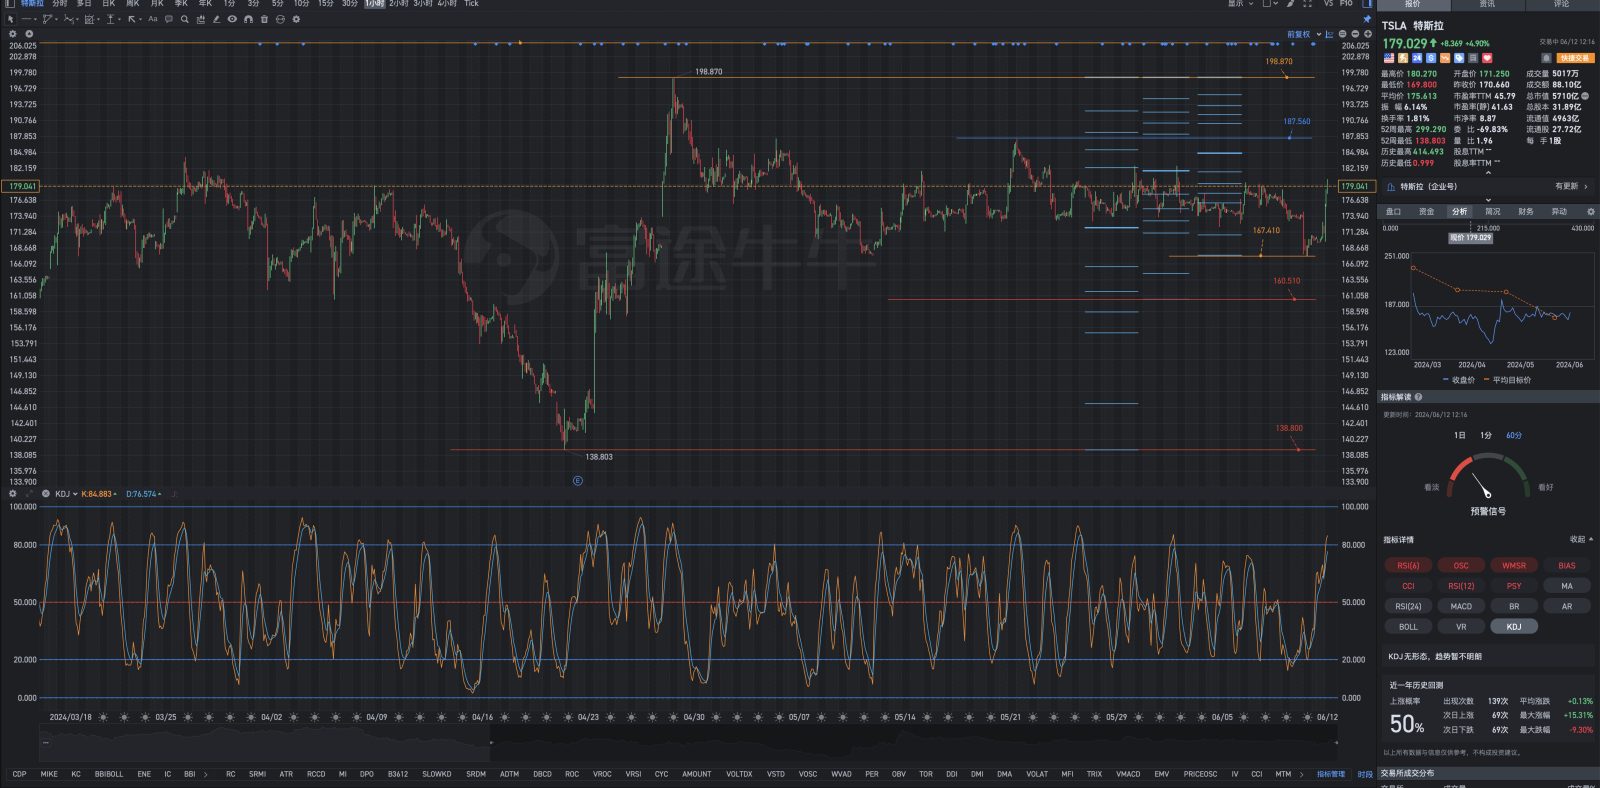This screenshot has height=788, width=1600.
Task: Select the pencil brush drawing tool
Action: coord(216,19)
